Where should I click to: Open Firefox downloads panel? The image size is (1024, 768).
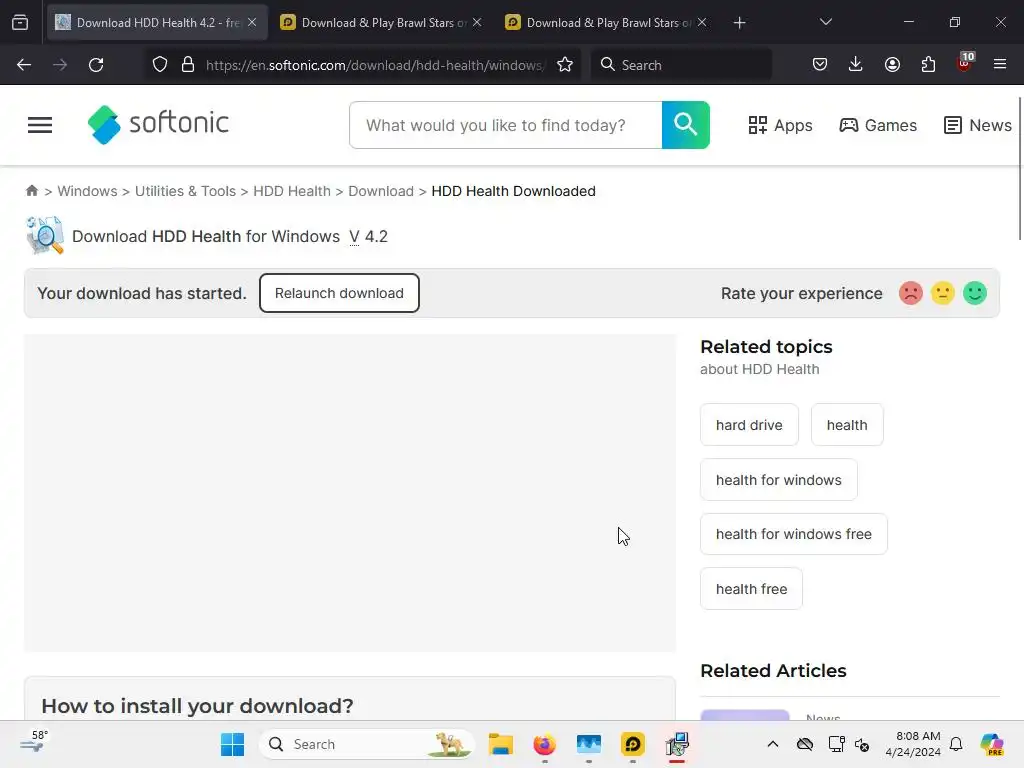856,64
